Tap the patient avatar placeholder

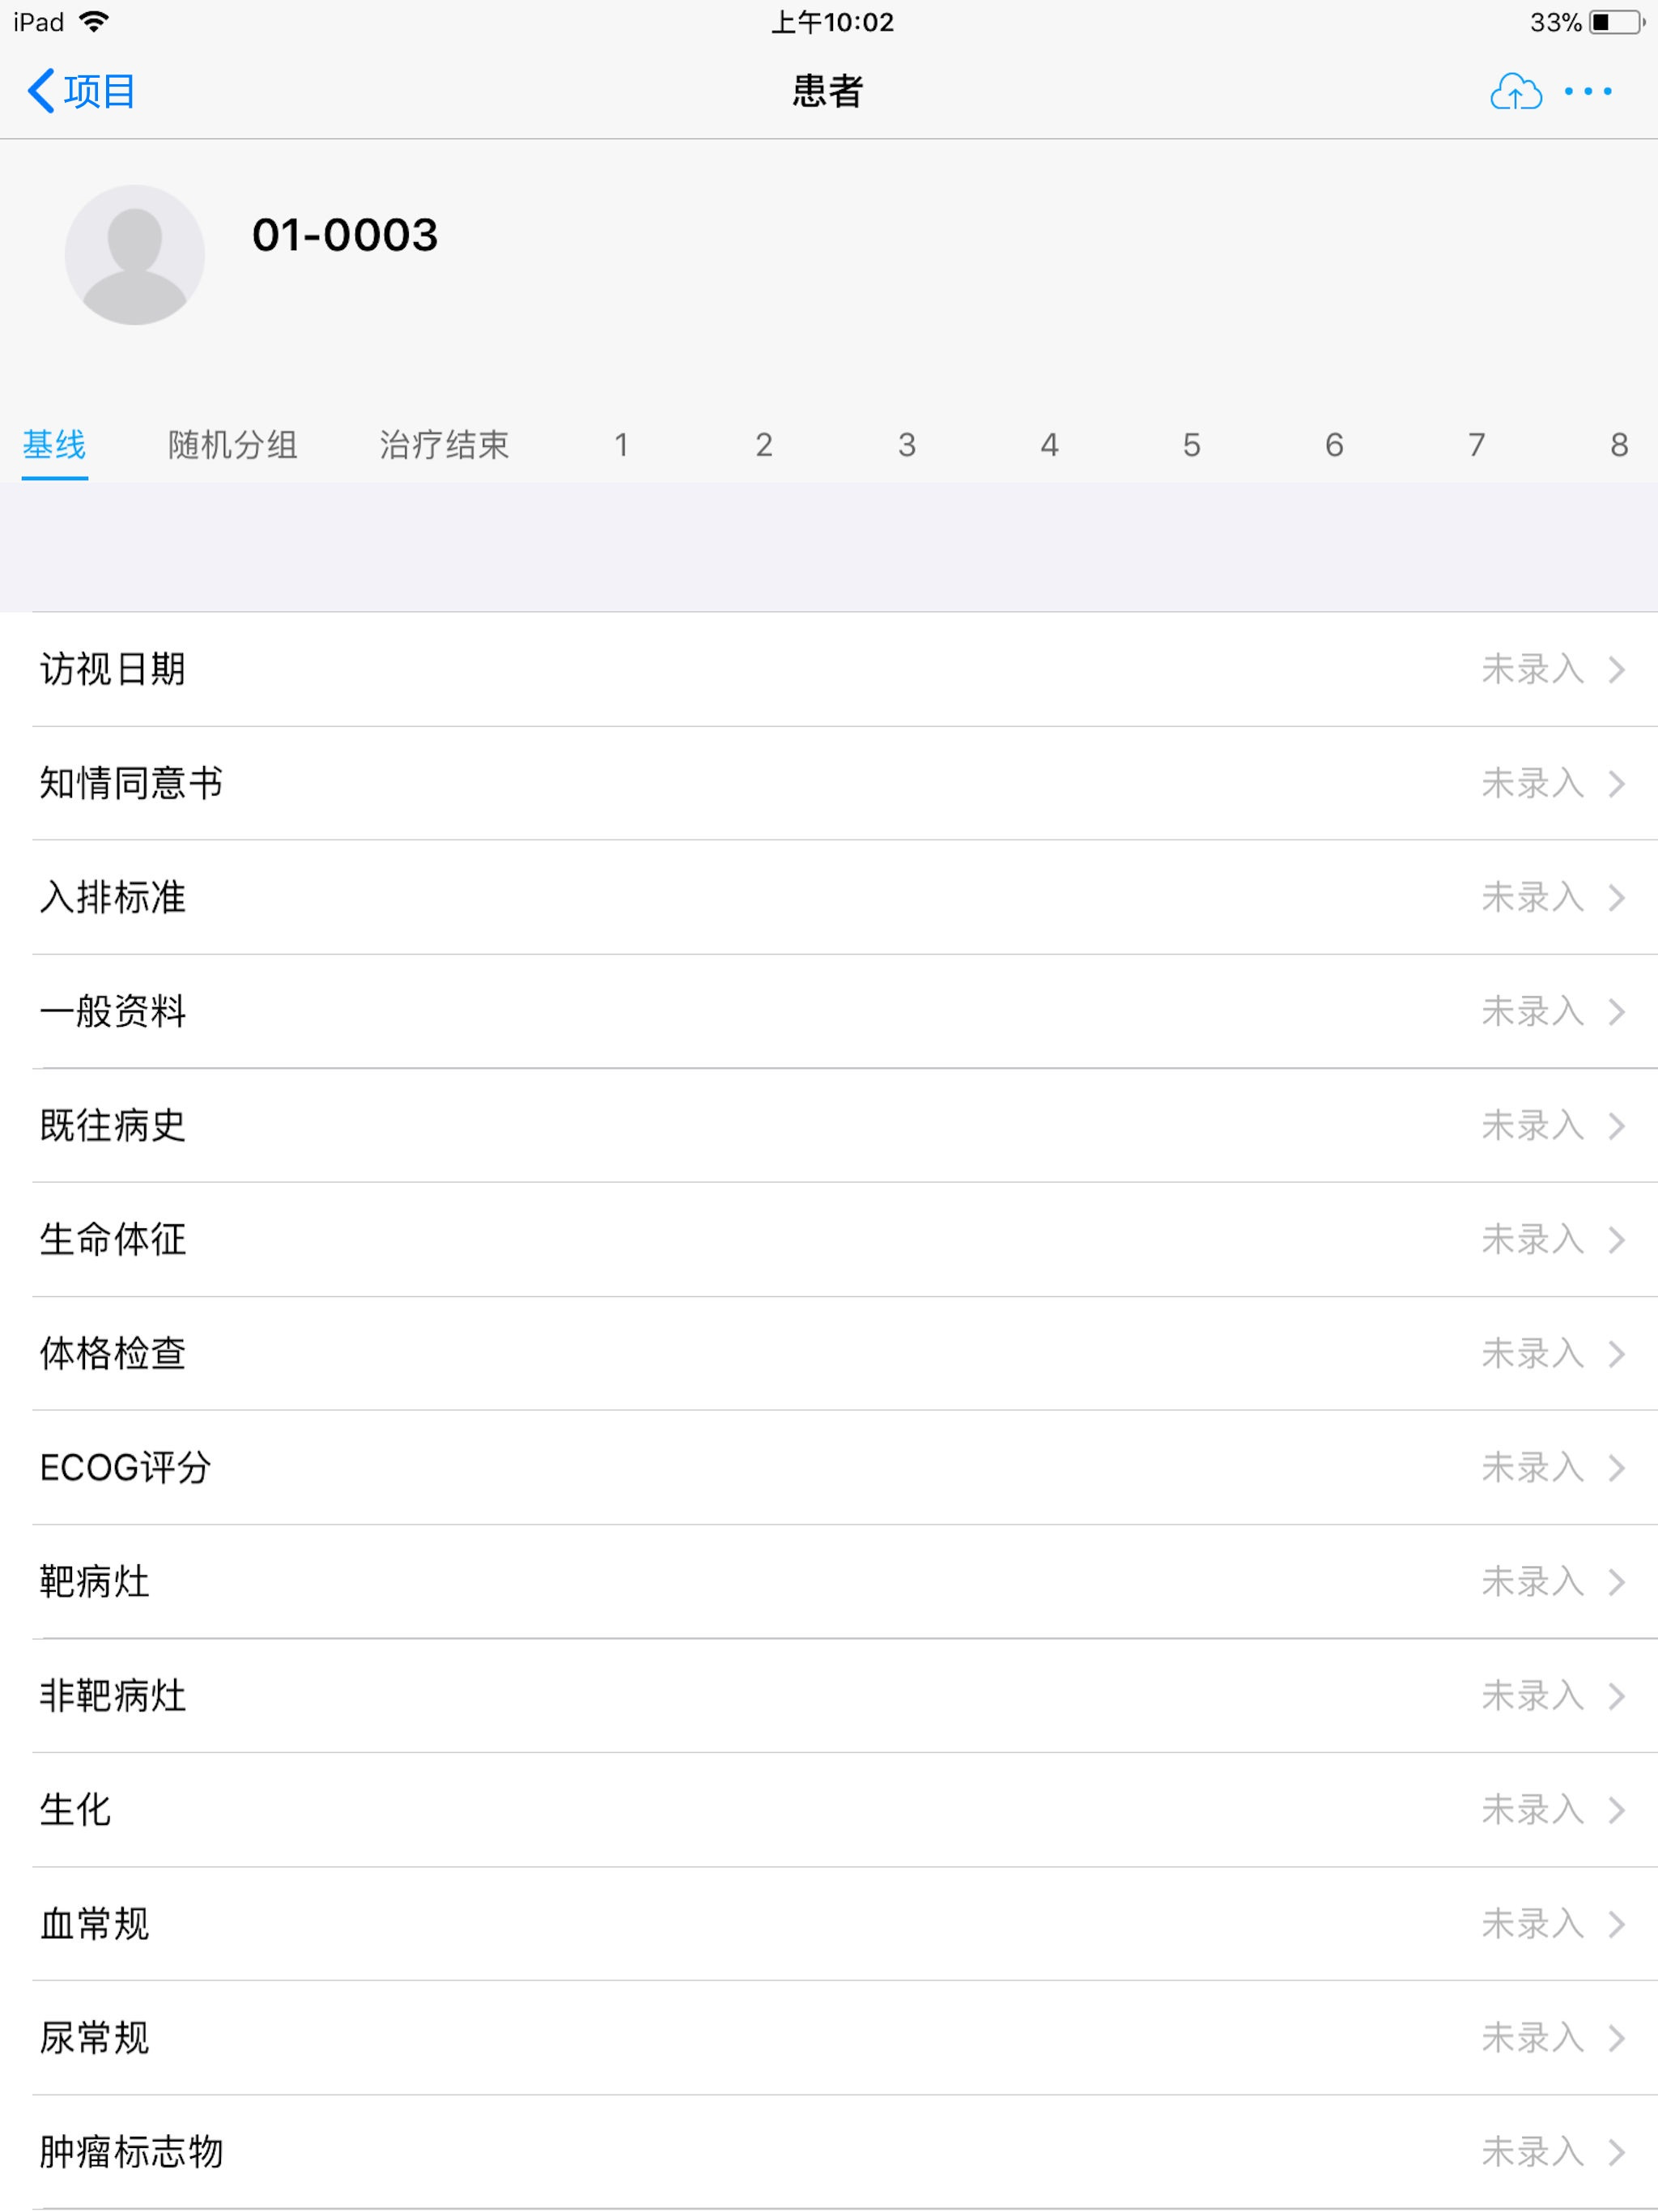coord(135,254)
